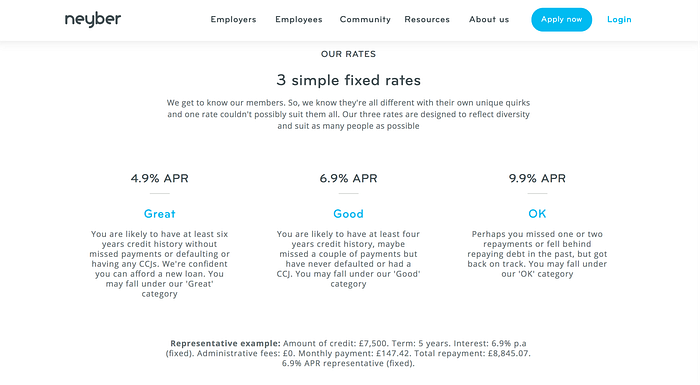Click the '3 simple fixed rates' heading
This screenshot has width=700, height=385.
(348, 80)
